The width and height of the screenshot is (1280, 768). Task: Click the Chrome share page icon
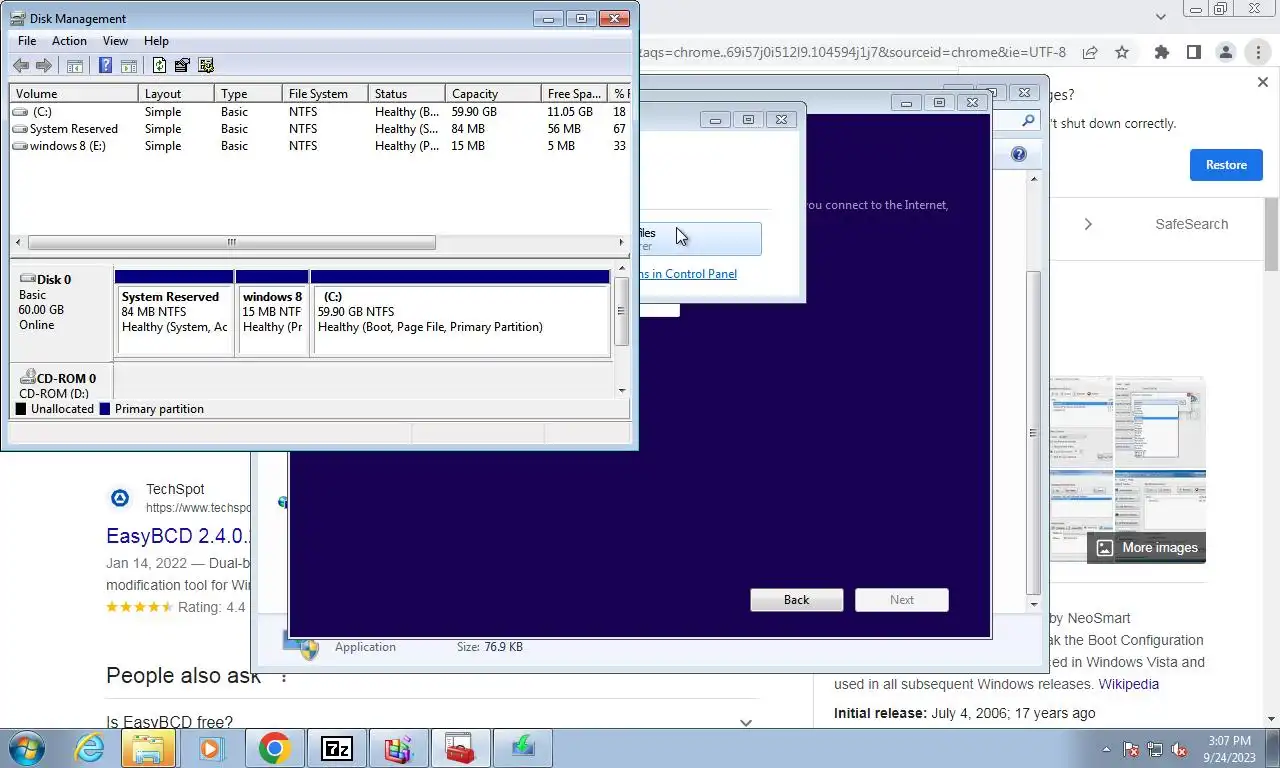pos(1090,52)
